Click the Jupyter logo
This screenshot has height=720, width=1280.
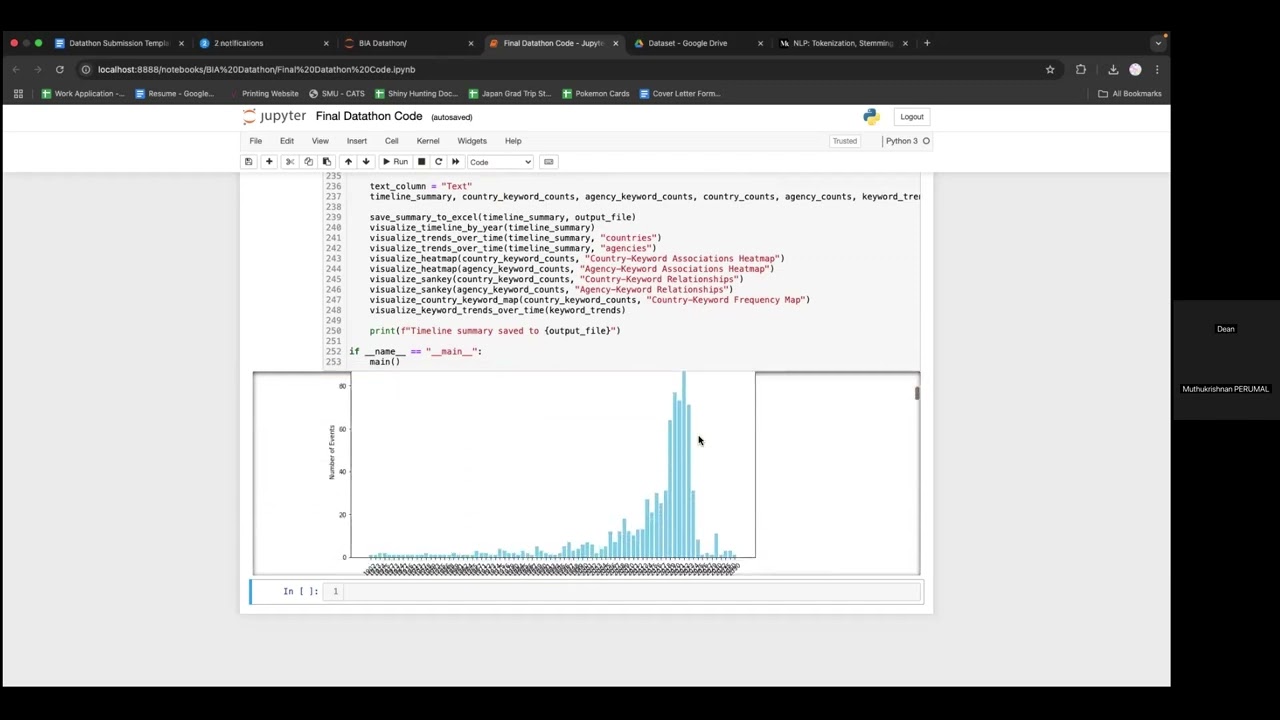[275, 116]
